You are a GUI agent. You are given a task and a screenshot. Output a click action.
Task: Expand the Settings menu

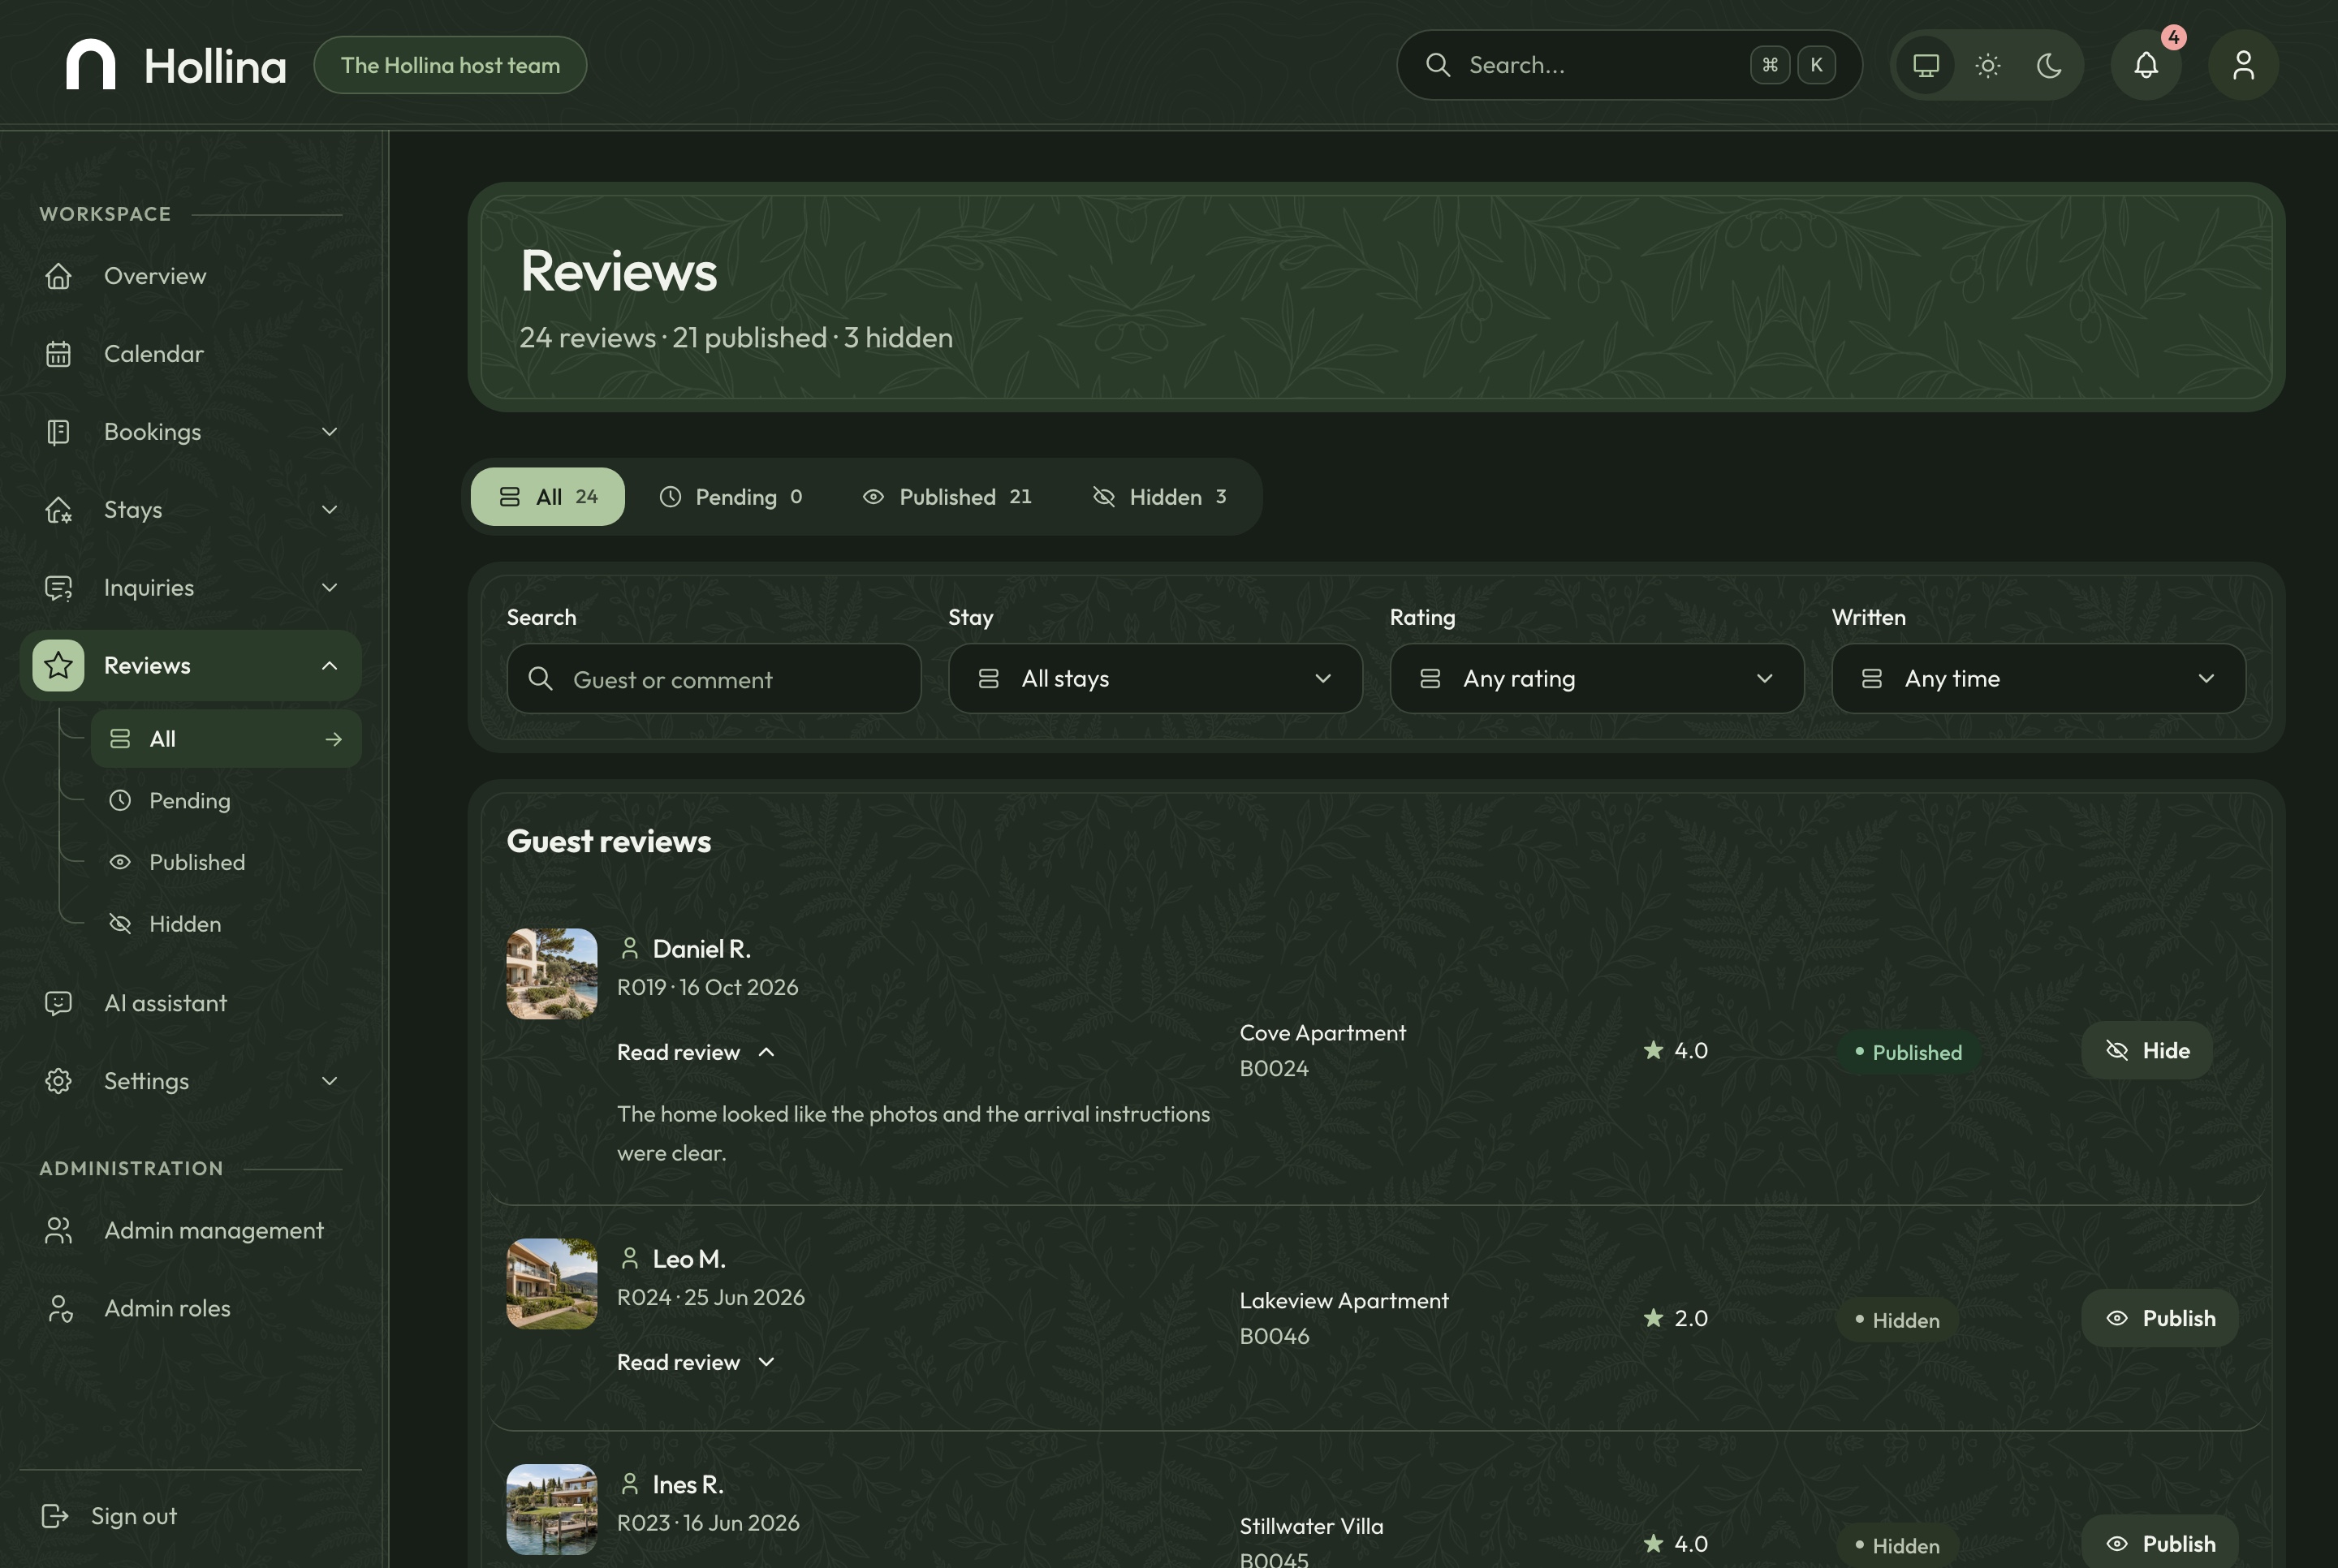coord(191,1081)
